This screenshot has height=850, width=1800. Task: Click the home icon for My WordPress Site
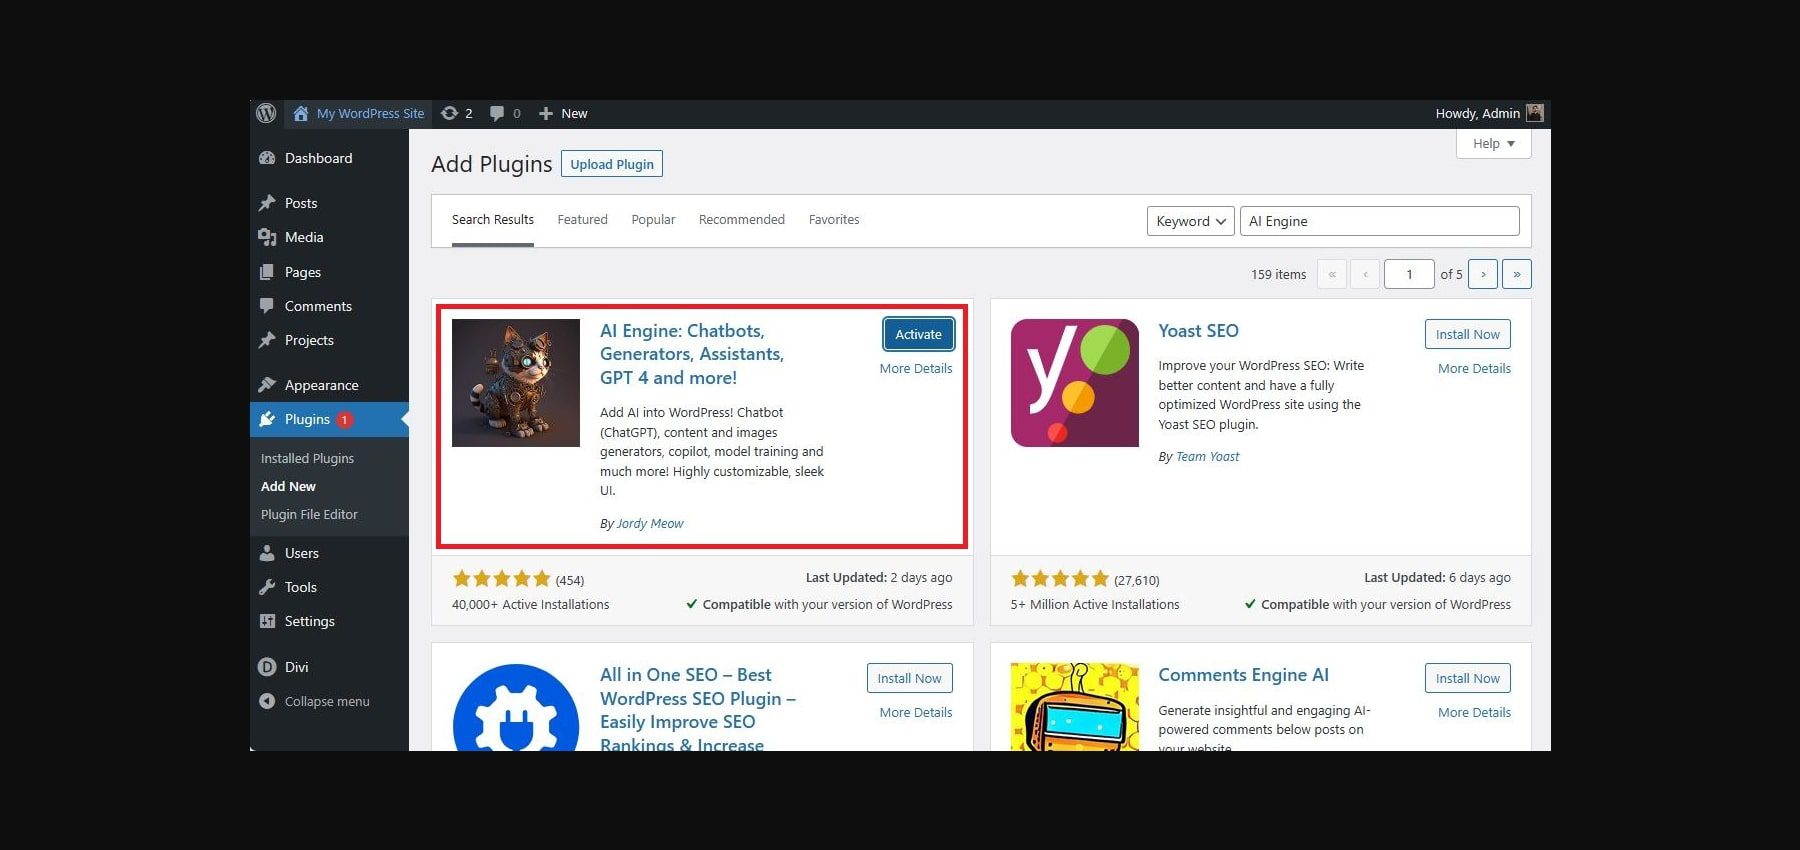300,113
